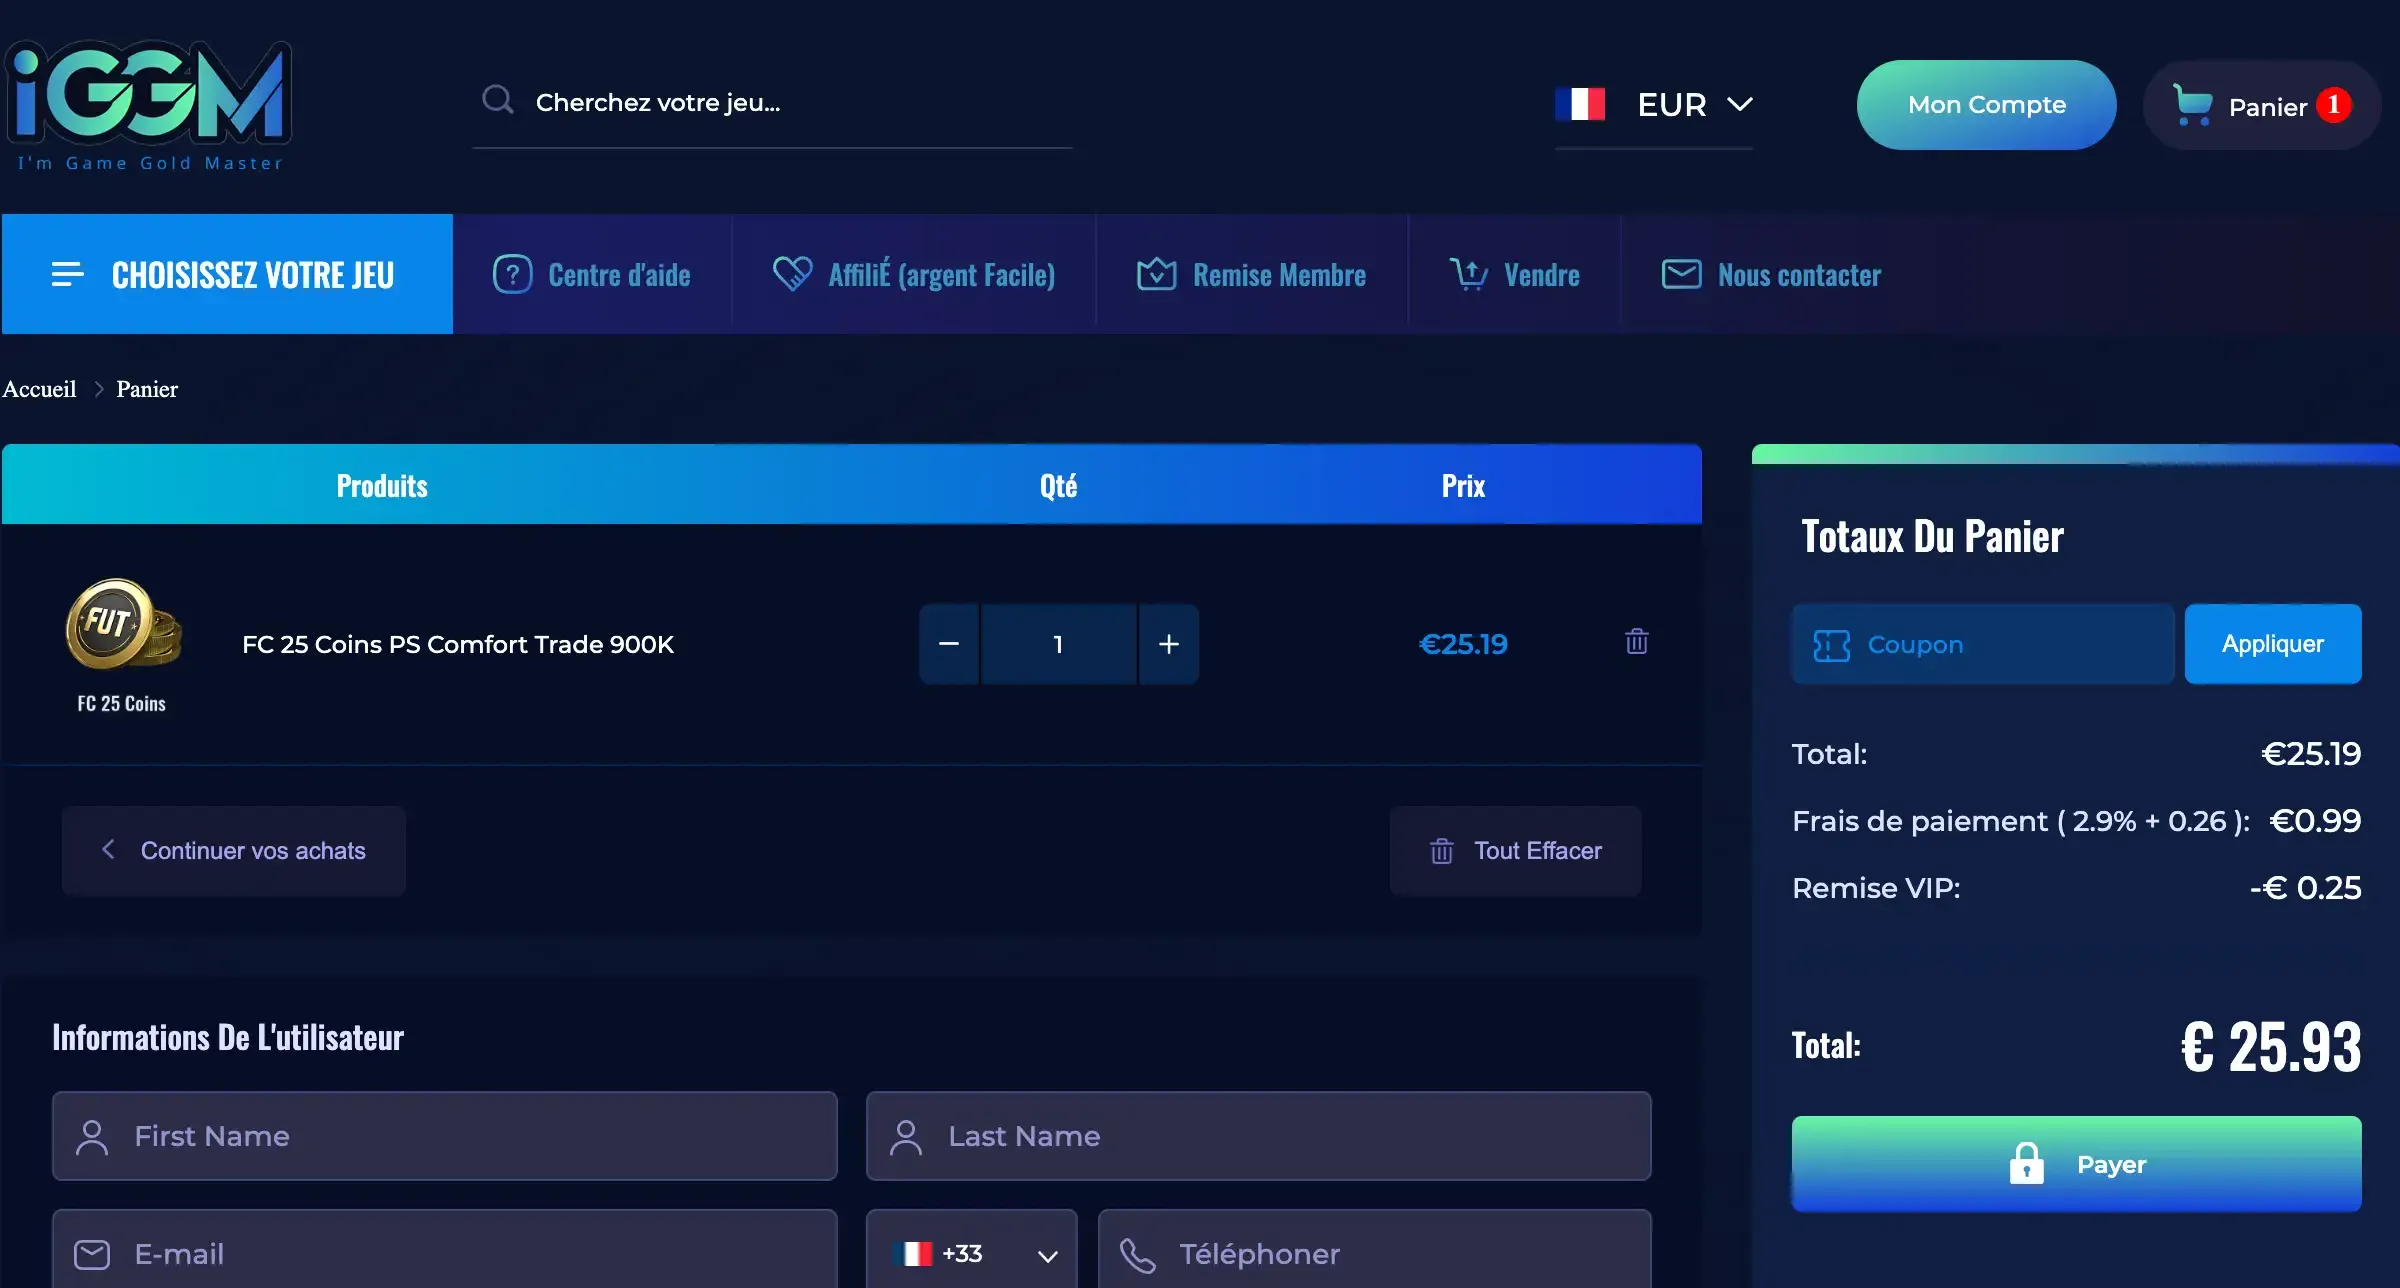Click the Mon Compte button
2400x1288 pixels.
pos(1987,105)
